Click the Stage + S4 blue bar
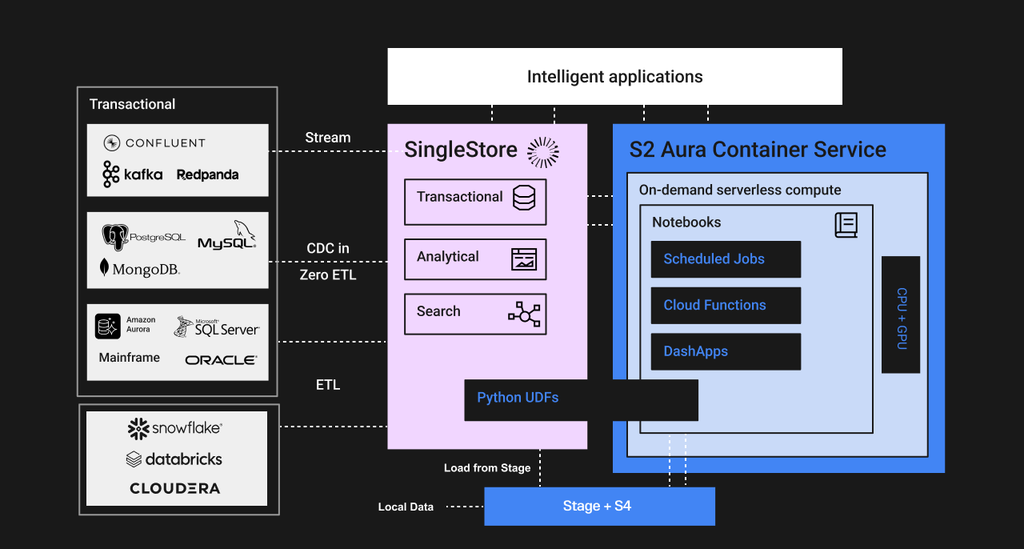 (x=600, y=507)
